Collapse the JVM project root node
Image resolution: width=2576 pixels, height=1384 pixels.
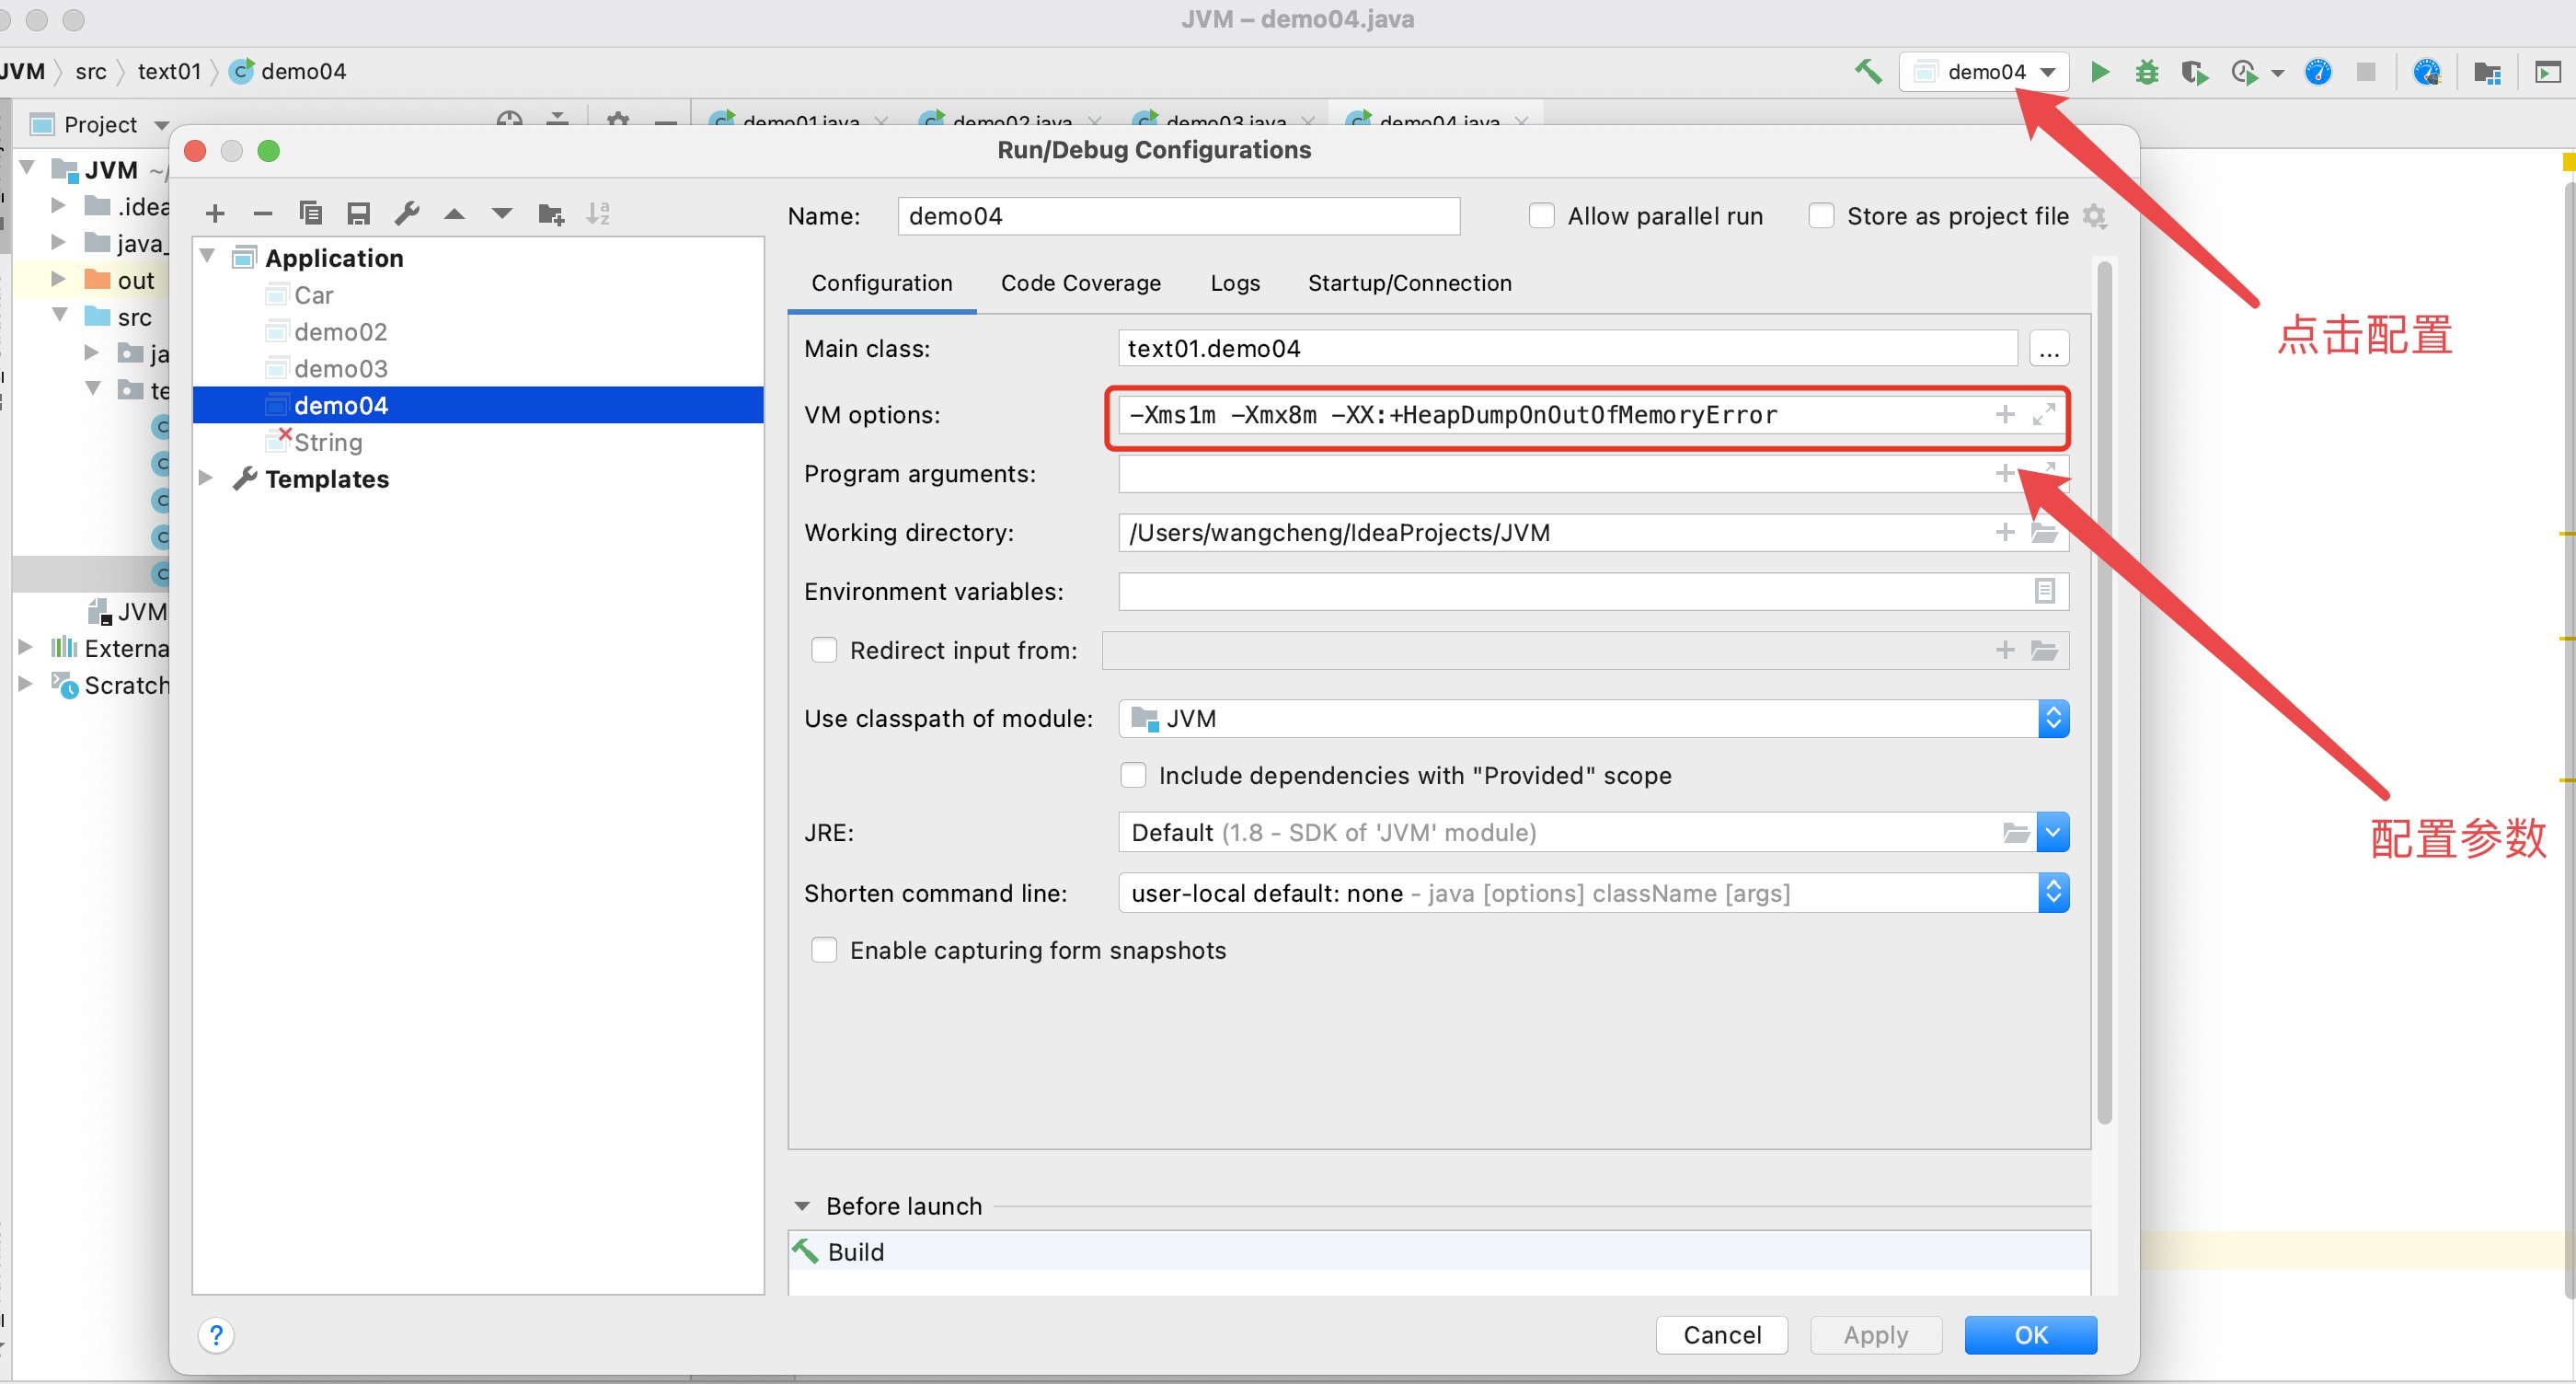[x=28, y=167]
